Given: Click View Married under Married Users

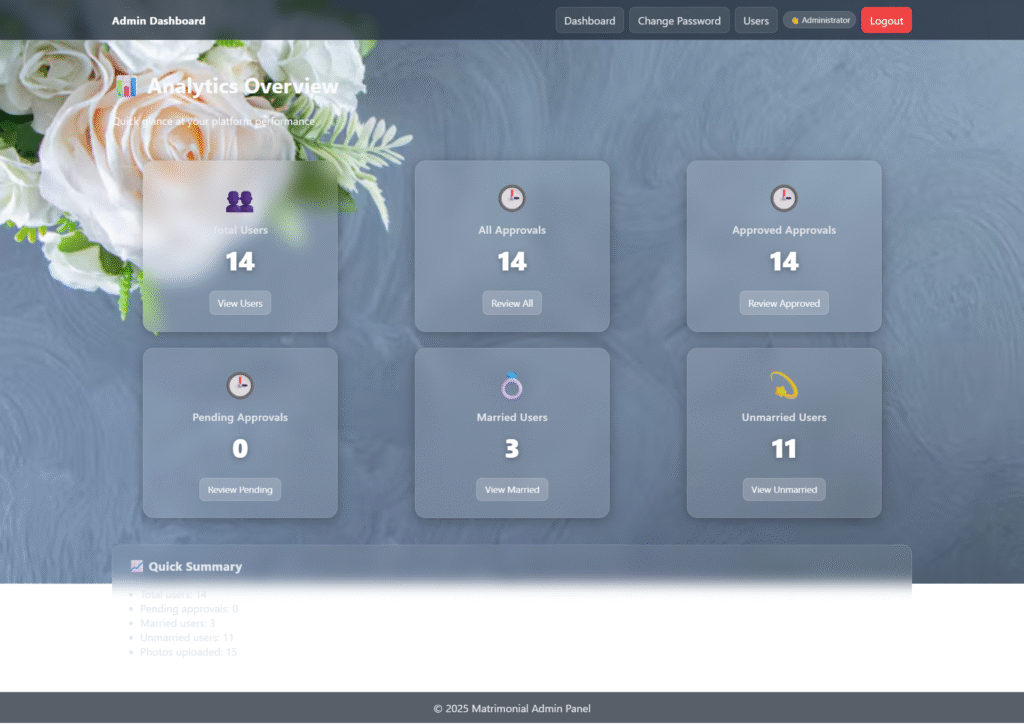Looking at the screenshot, I should tap(512, 489).
